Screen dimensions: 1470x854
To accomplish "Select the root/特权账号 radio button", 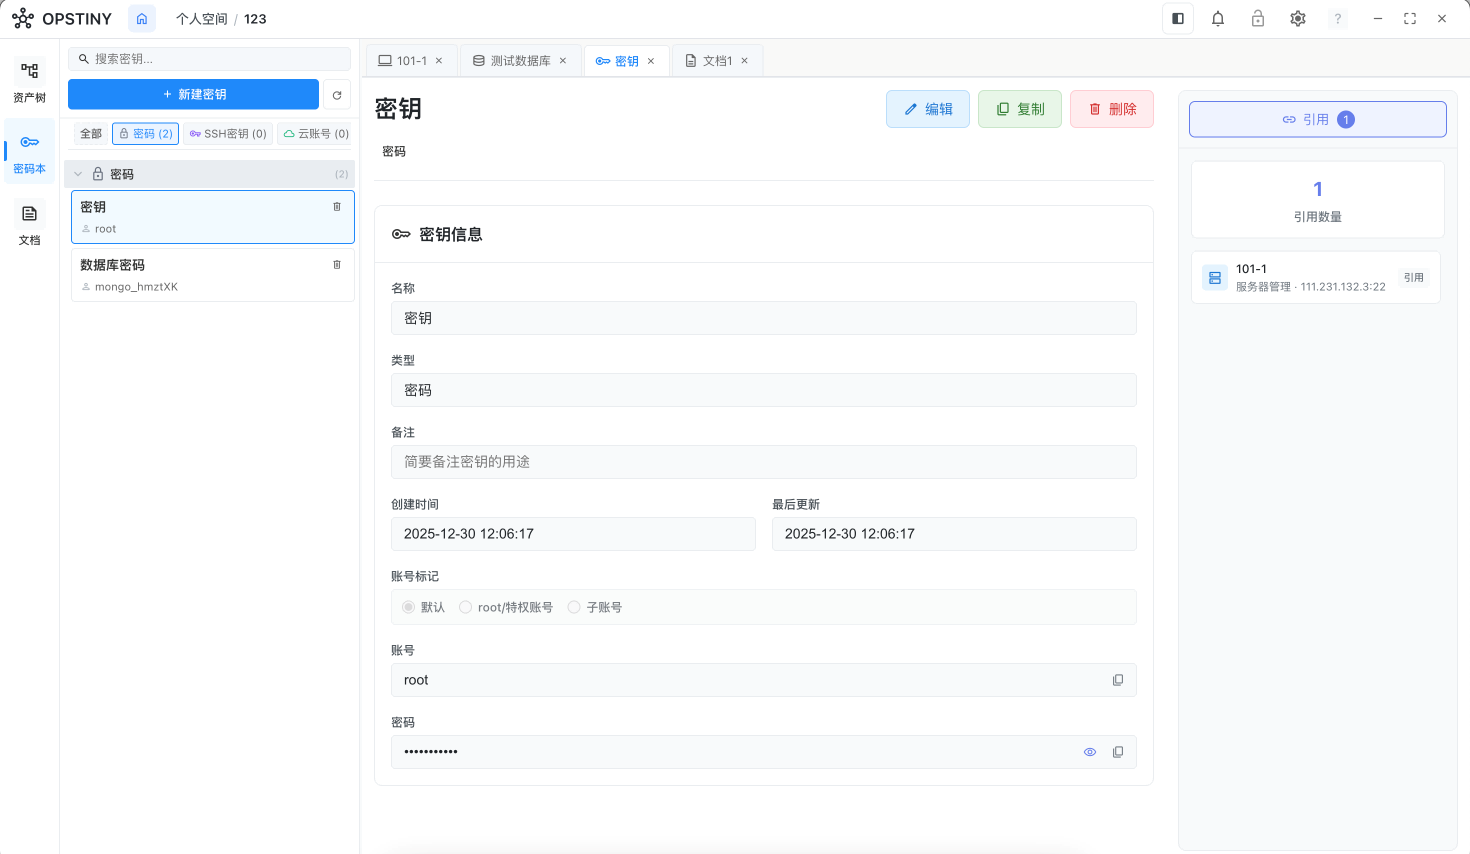I will [x=465, y=607].
